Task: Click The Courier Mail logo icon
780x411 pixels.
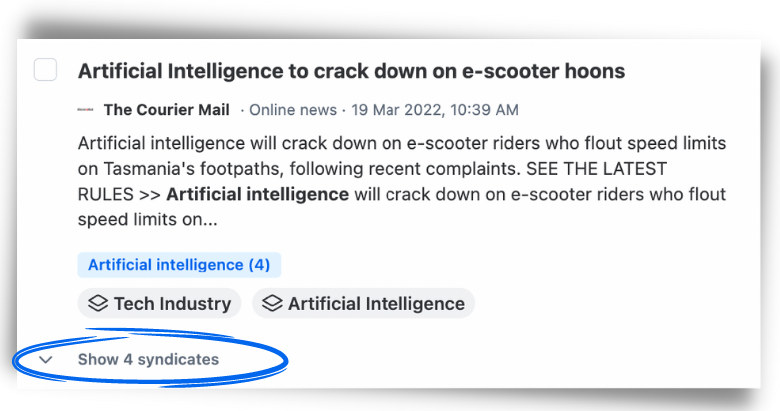Action: (86, 109)
